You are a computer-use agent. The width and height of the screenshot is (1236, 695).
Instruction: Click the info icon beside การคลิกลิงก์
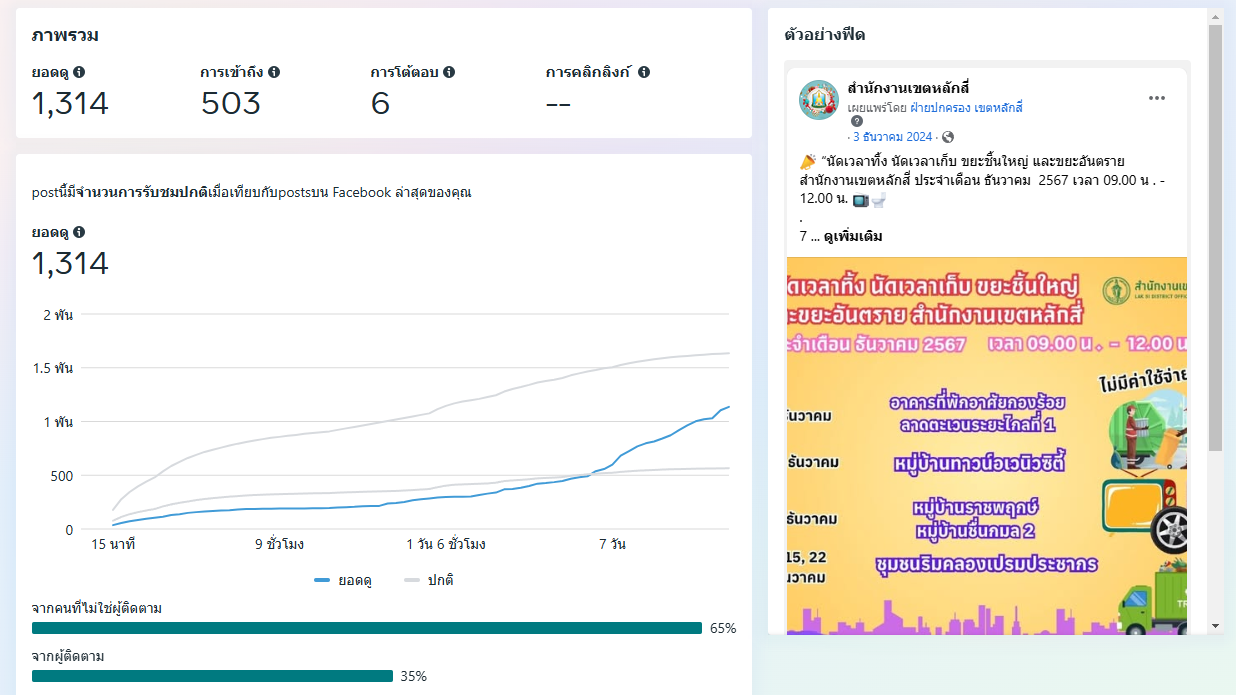click(x=644, y=72)
